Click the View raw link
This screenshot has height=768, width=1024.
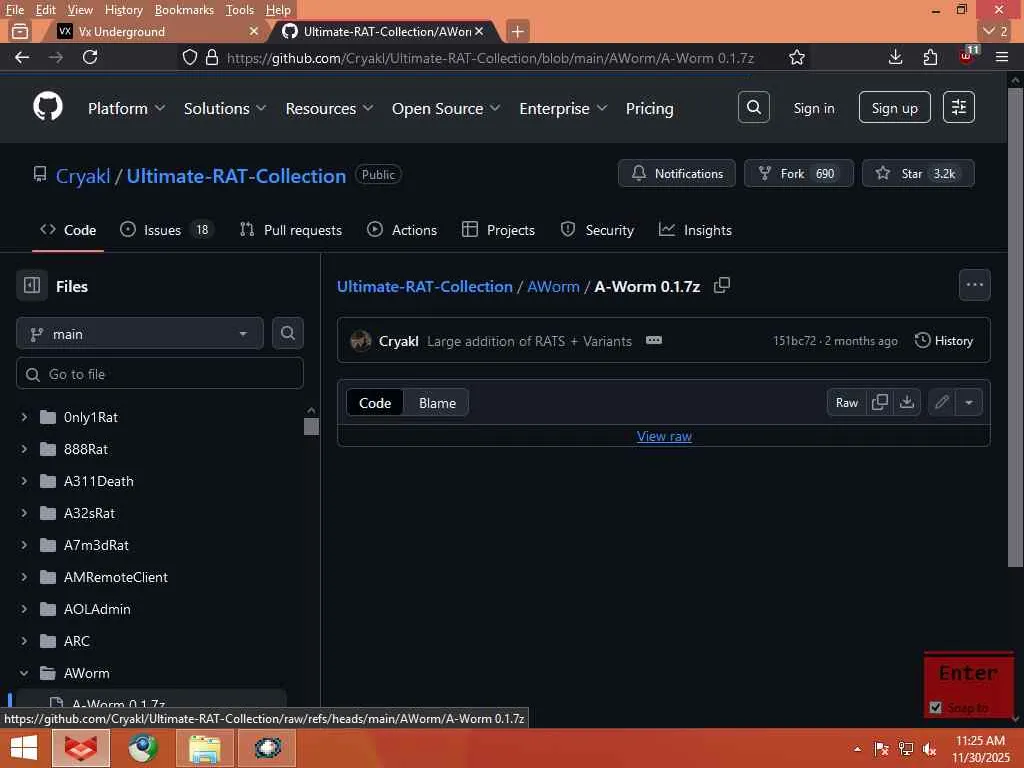(664, 436)
